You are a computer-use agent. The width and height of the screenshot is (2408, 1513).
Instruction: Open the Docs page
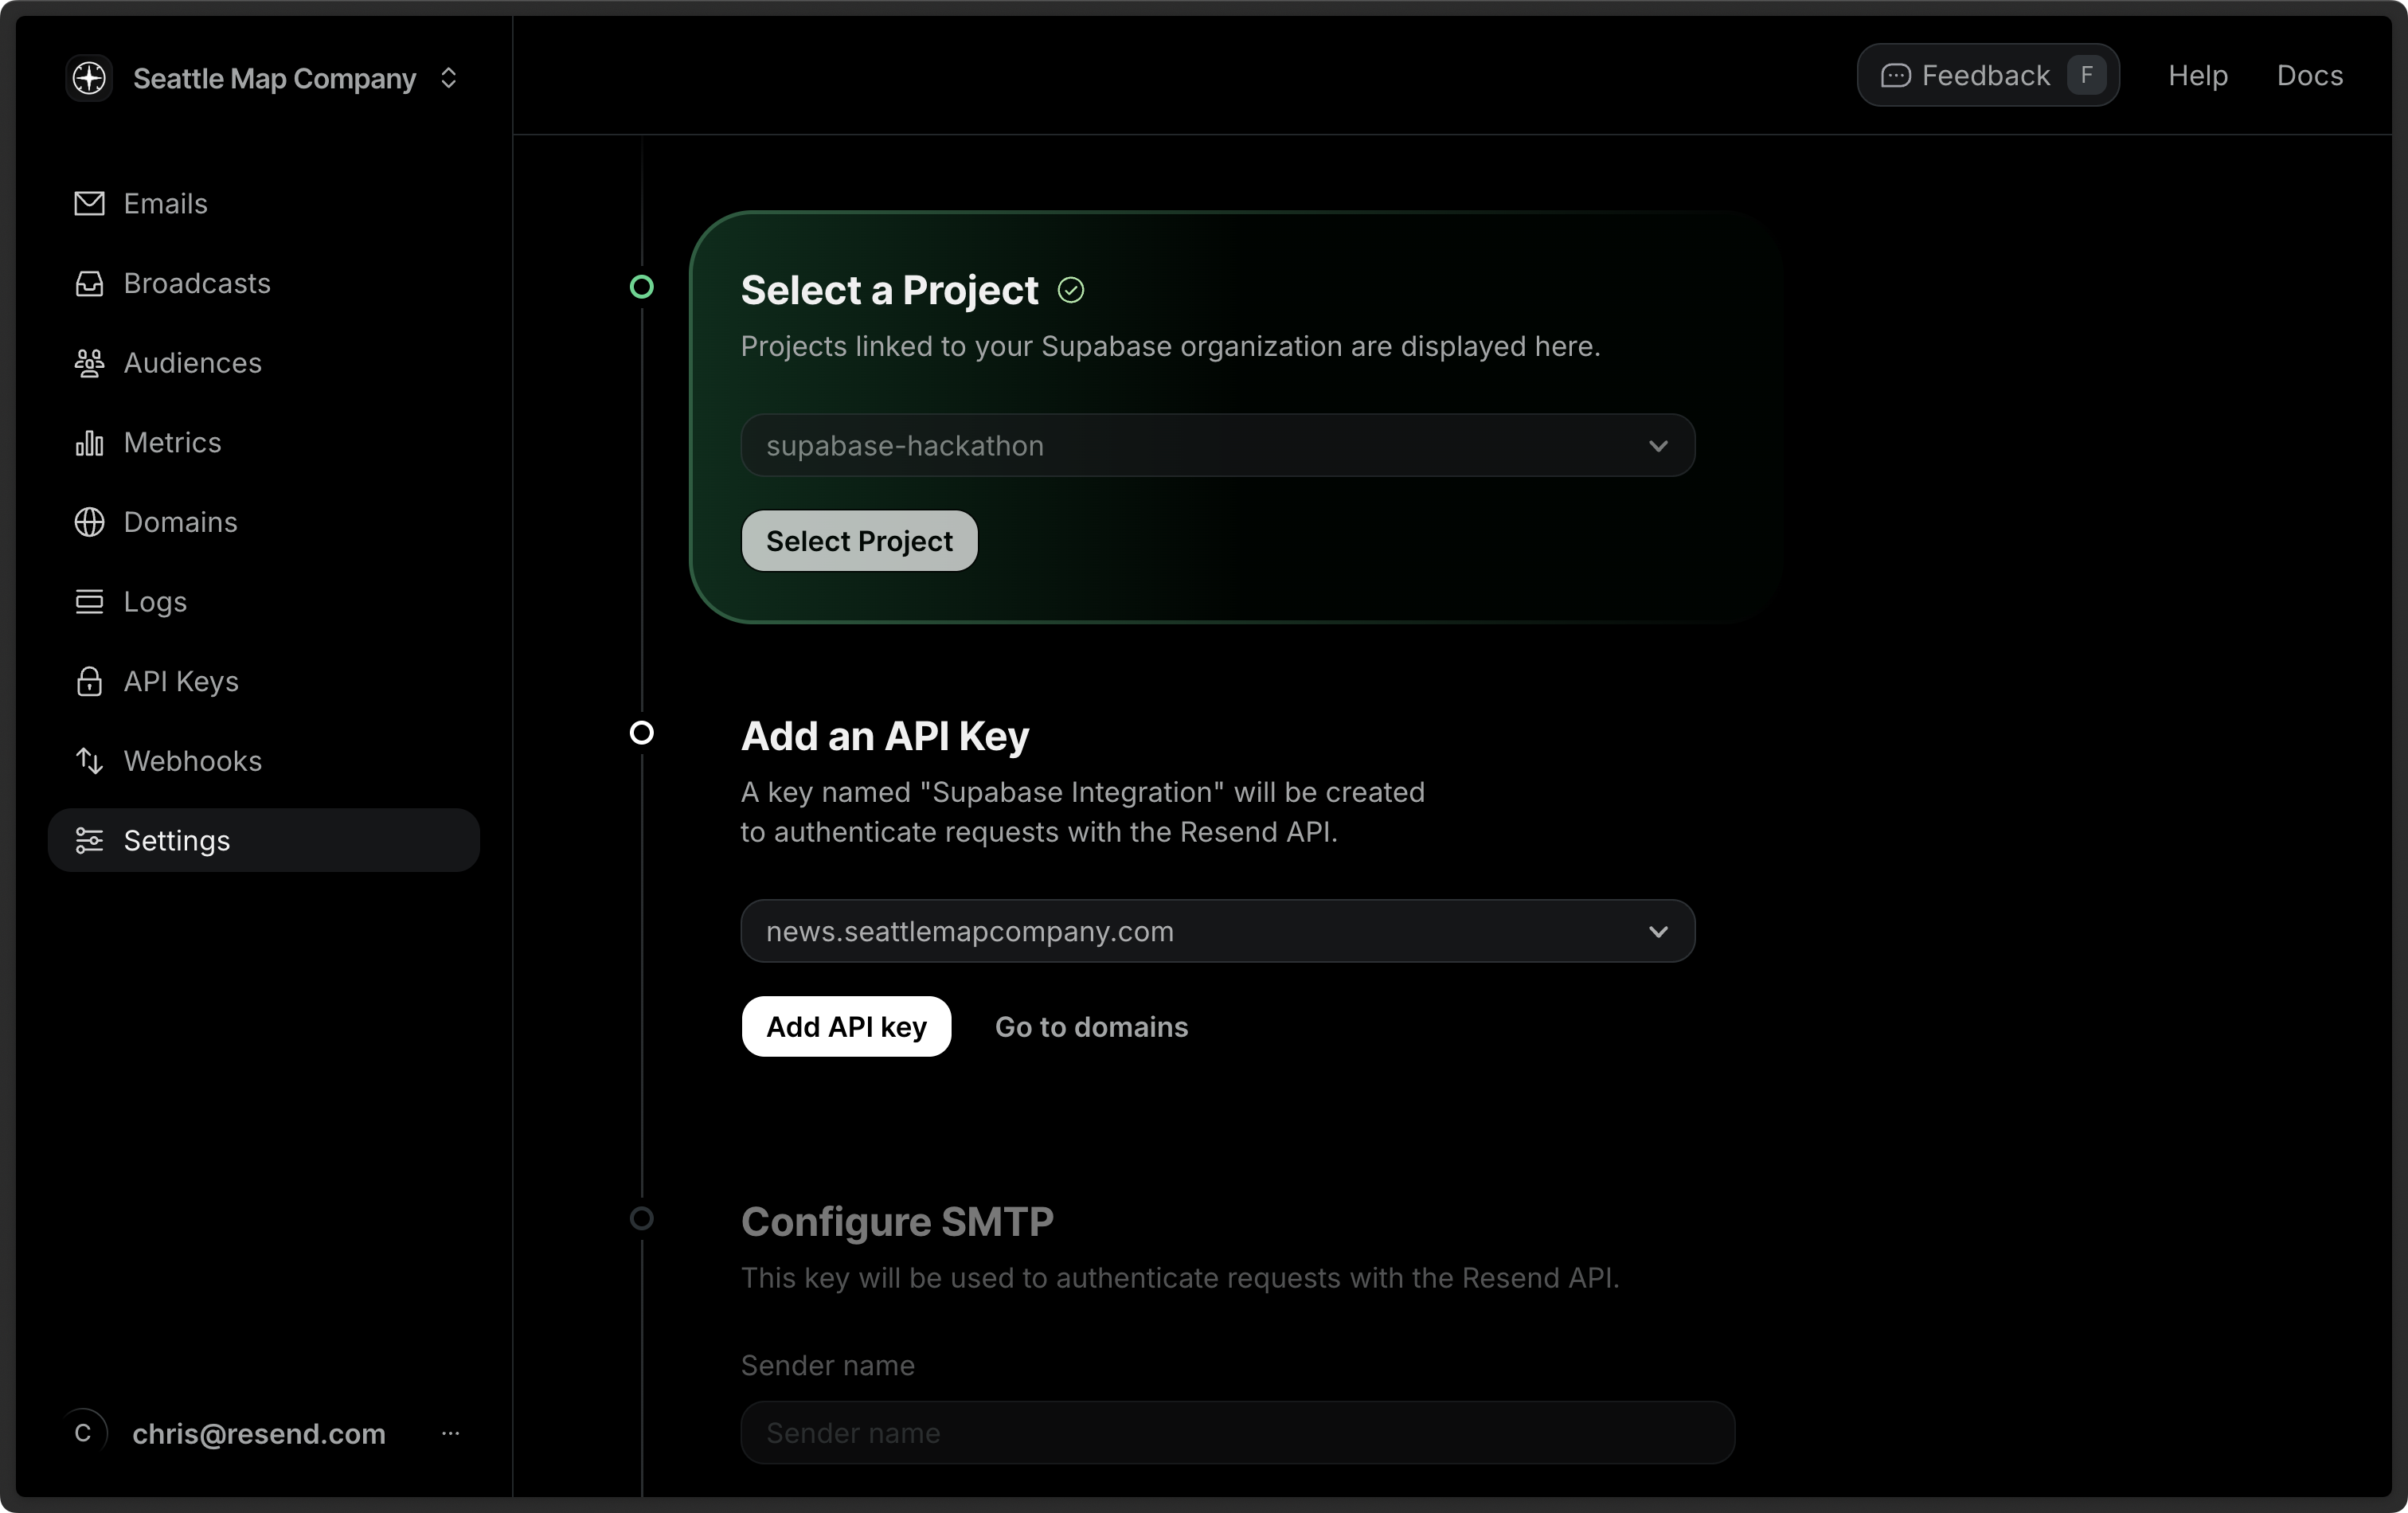point(2310,75)
